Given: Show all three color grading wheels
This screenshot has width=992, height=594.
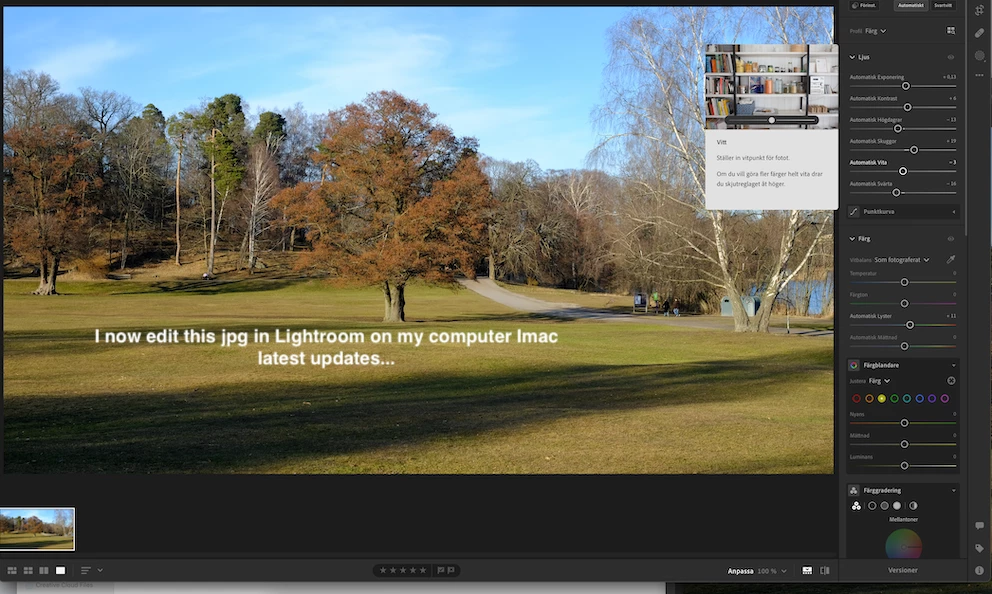Looking at the screenshot, I should [x=856, y=505].
